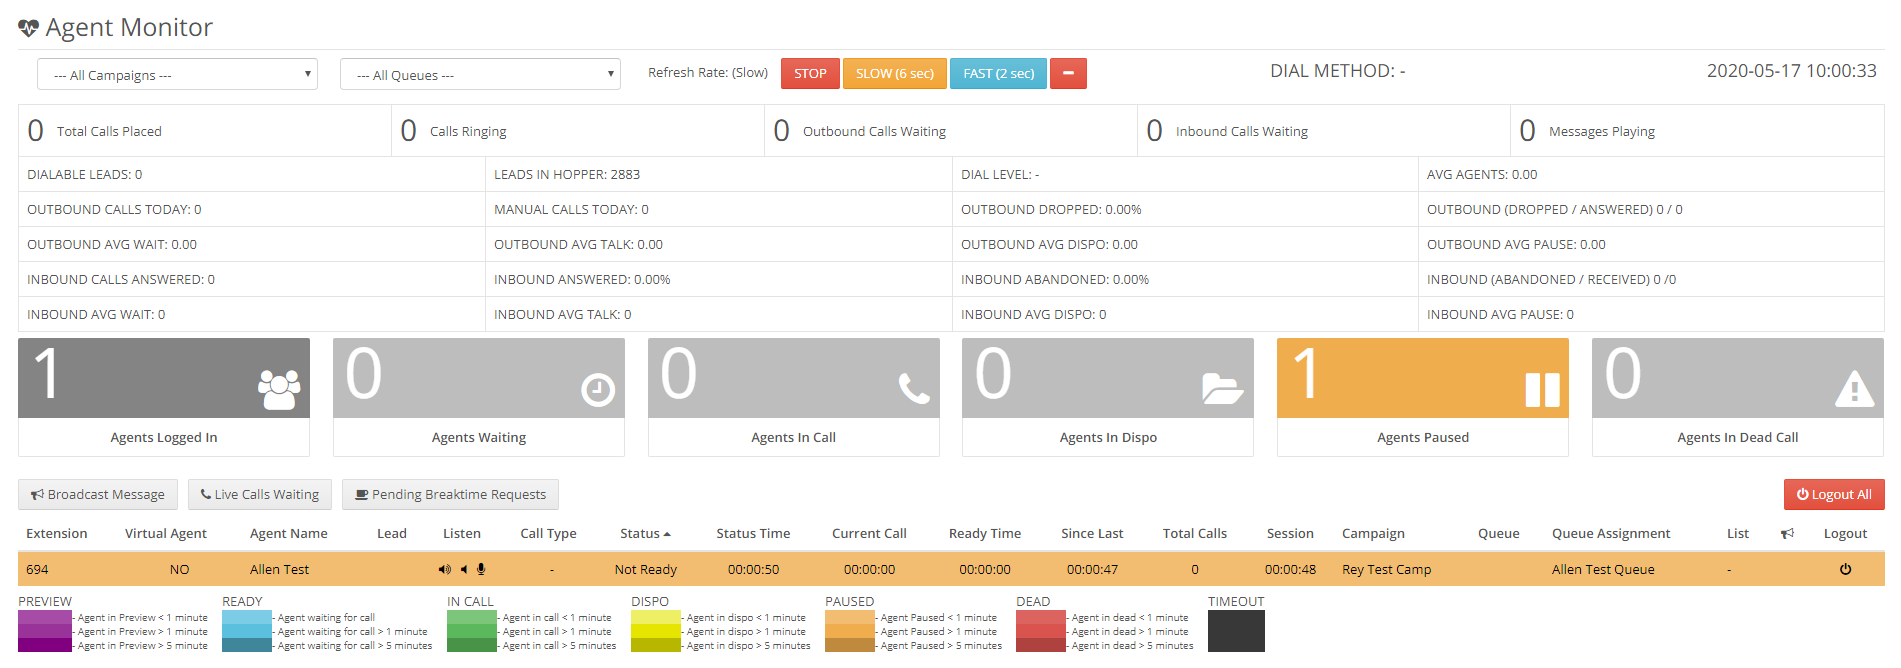Click the red minus collapse button
The image size is (1901, 668).
[1068, 73]
